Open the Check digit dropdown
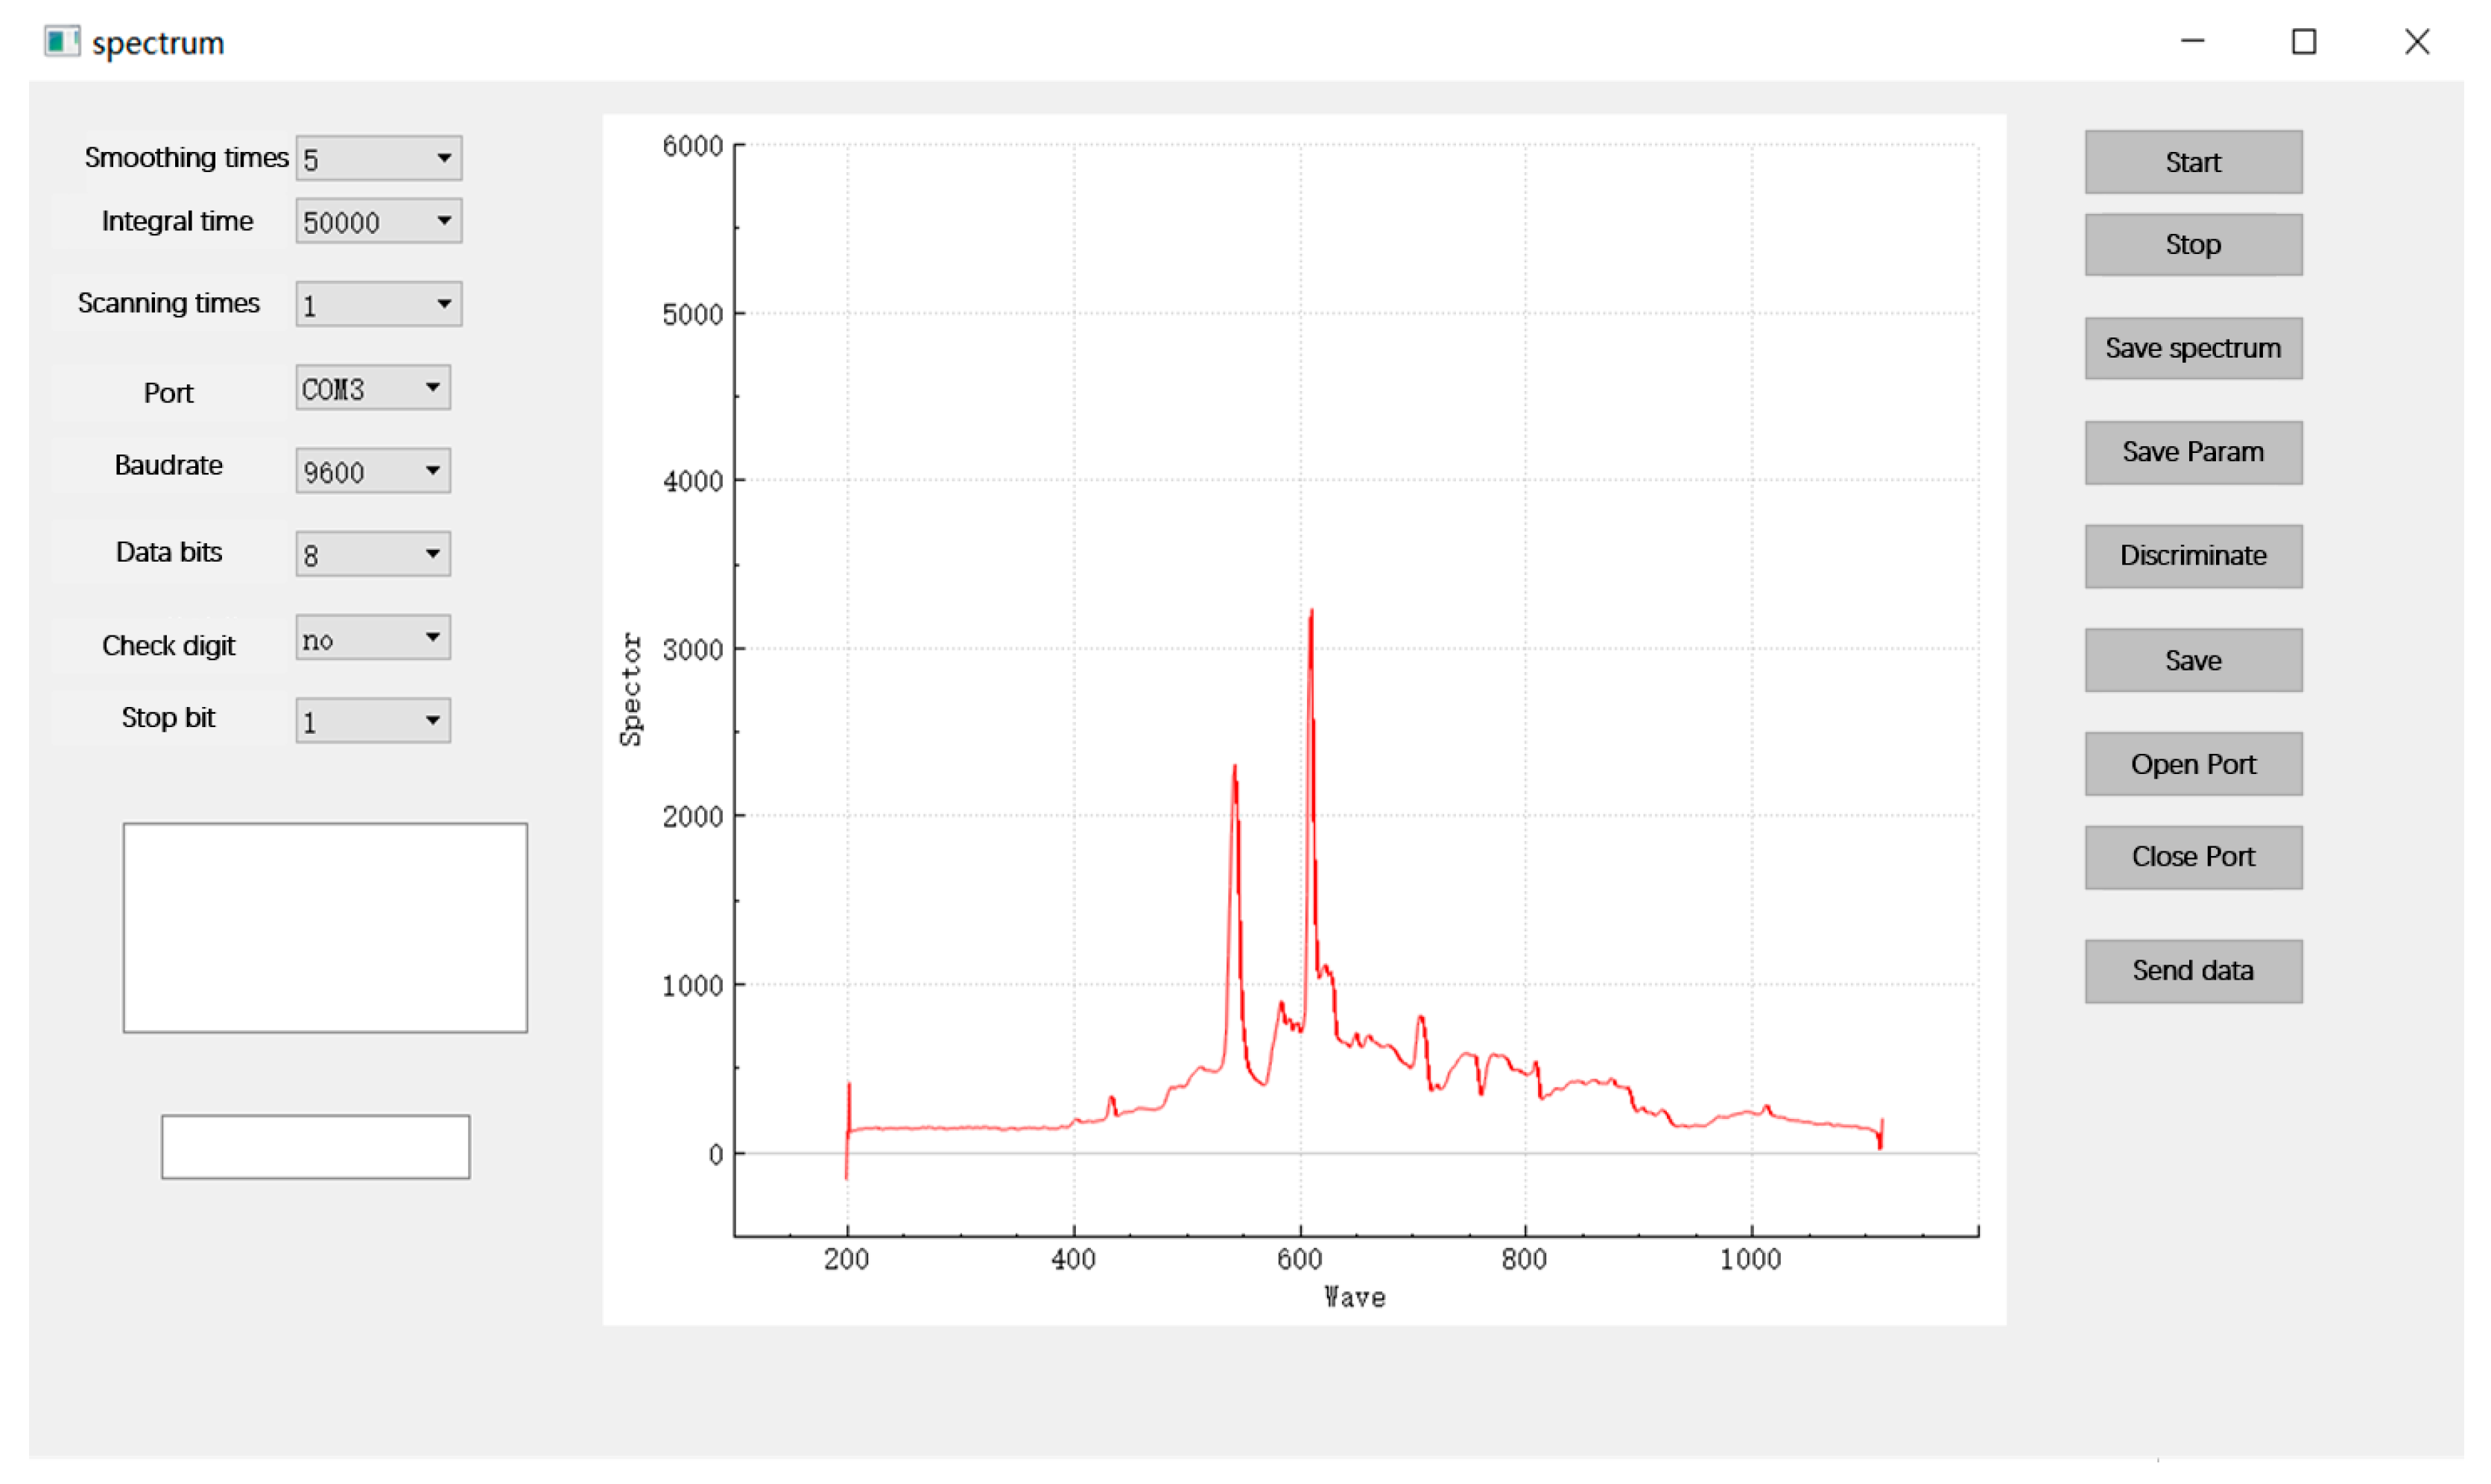The image size is (2491, 1484). [x=372, y=638]
